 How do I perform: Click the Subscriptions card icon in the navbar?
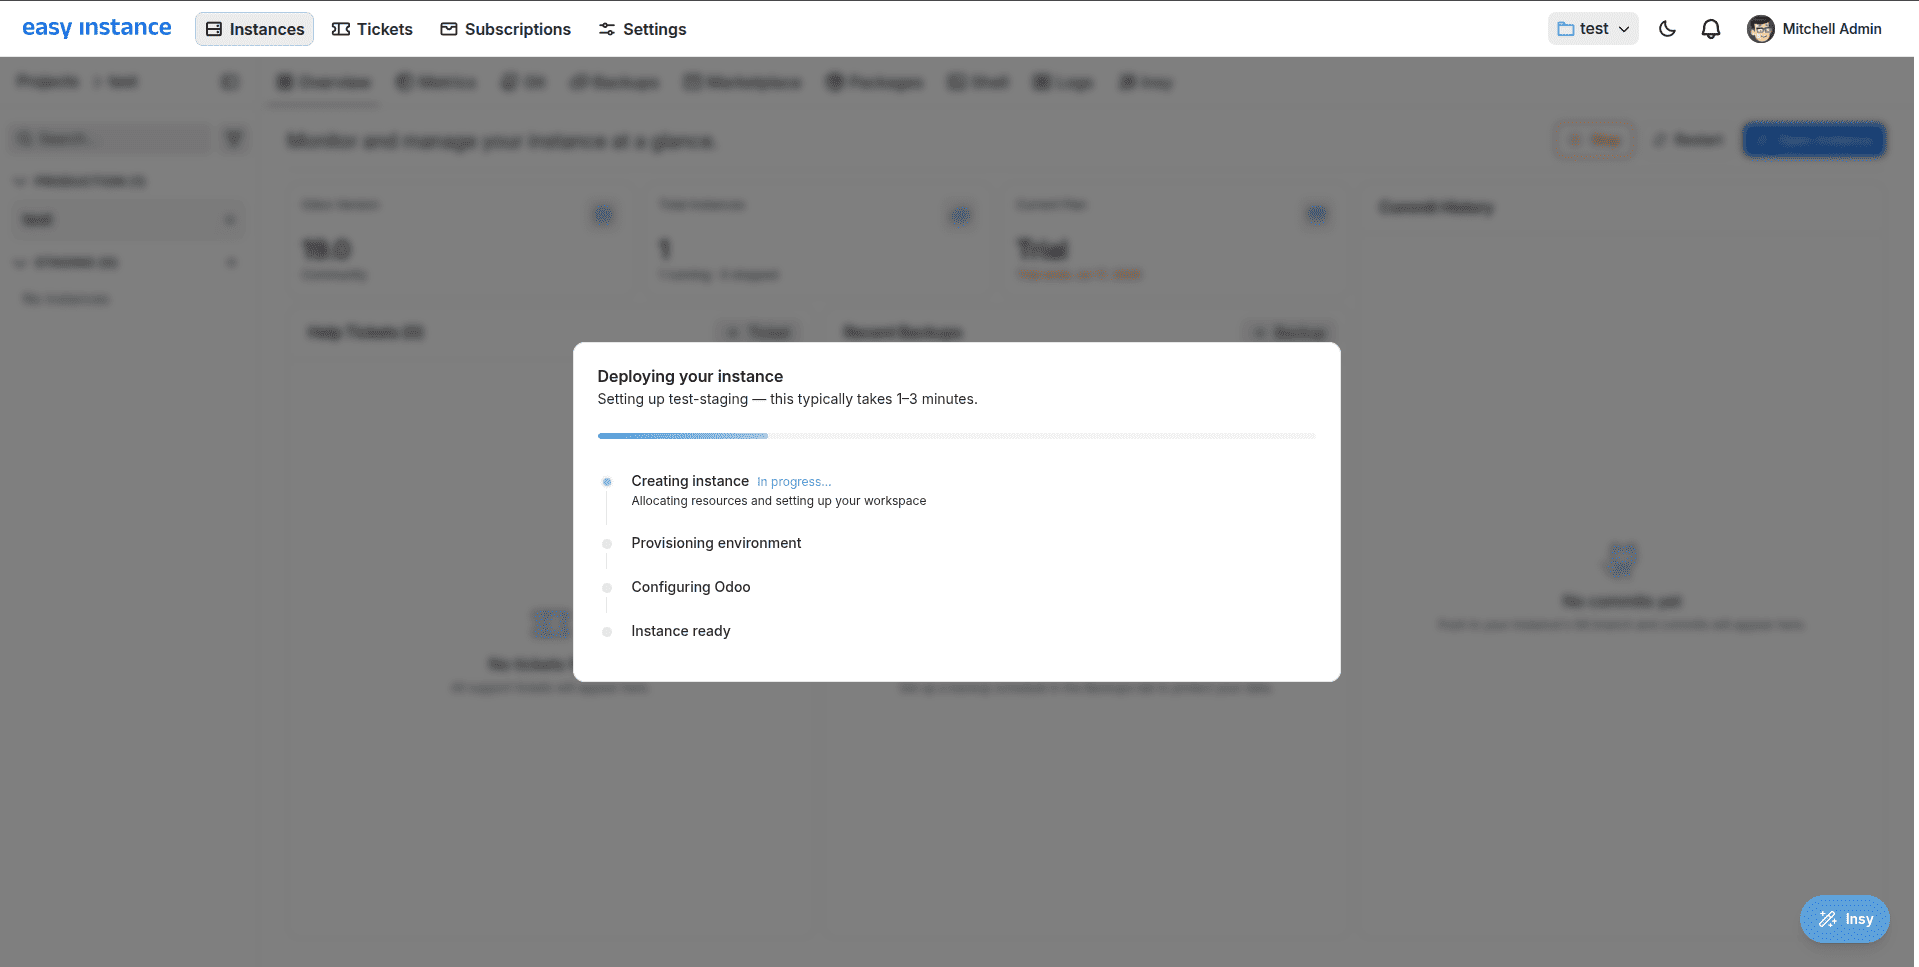(x=449, y=29)
